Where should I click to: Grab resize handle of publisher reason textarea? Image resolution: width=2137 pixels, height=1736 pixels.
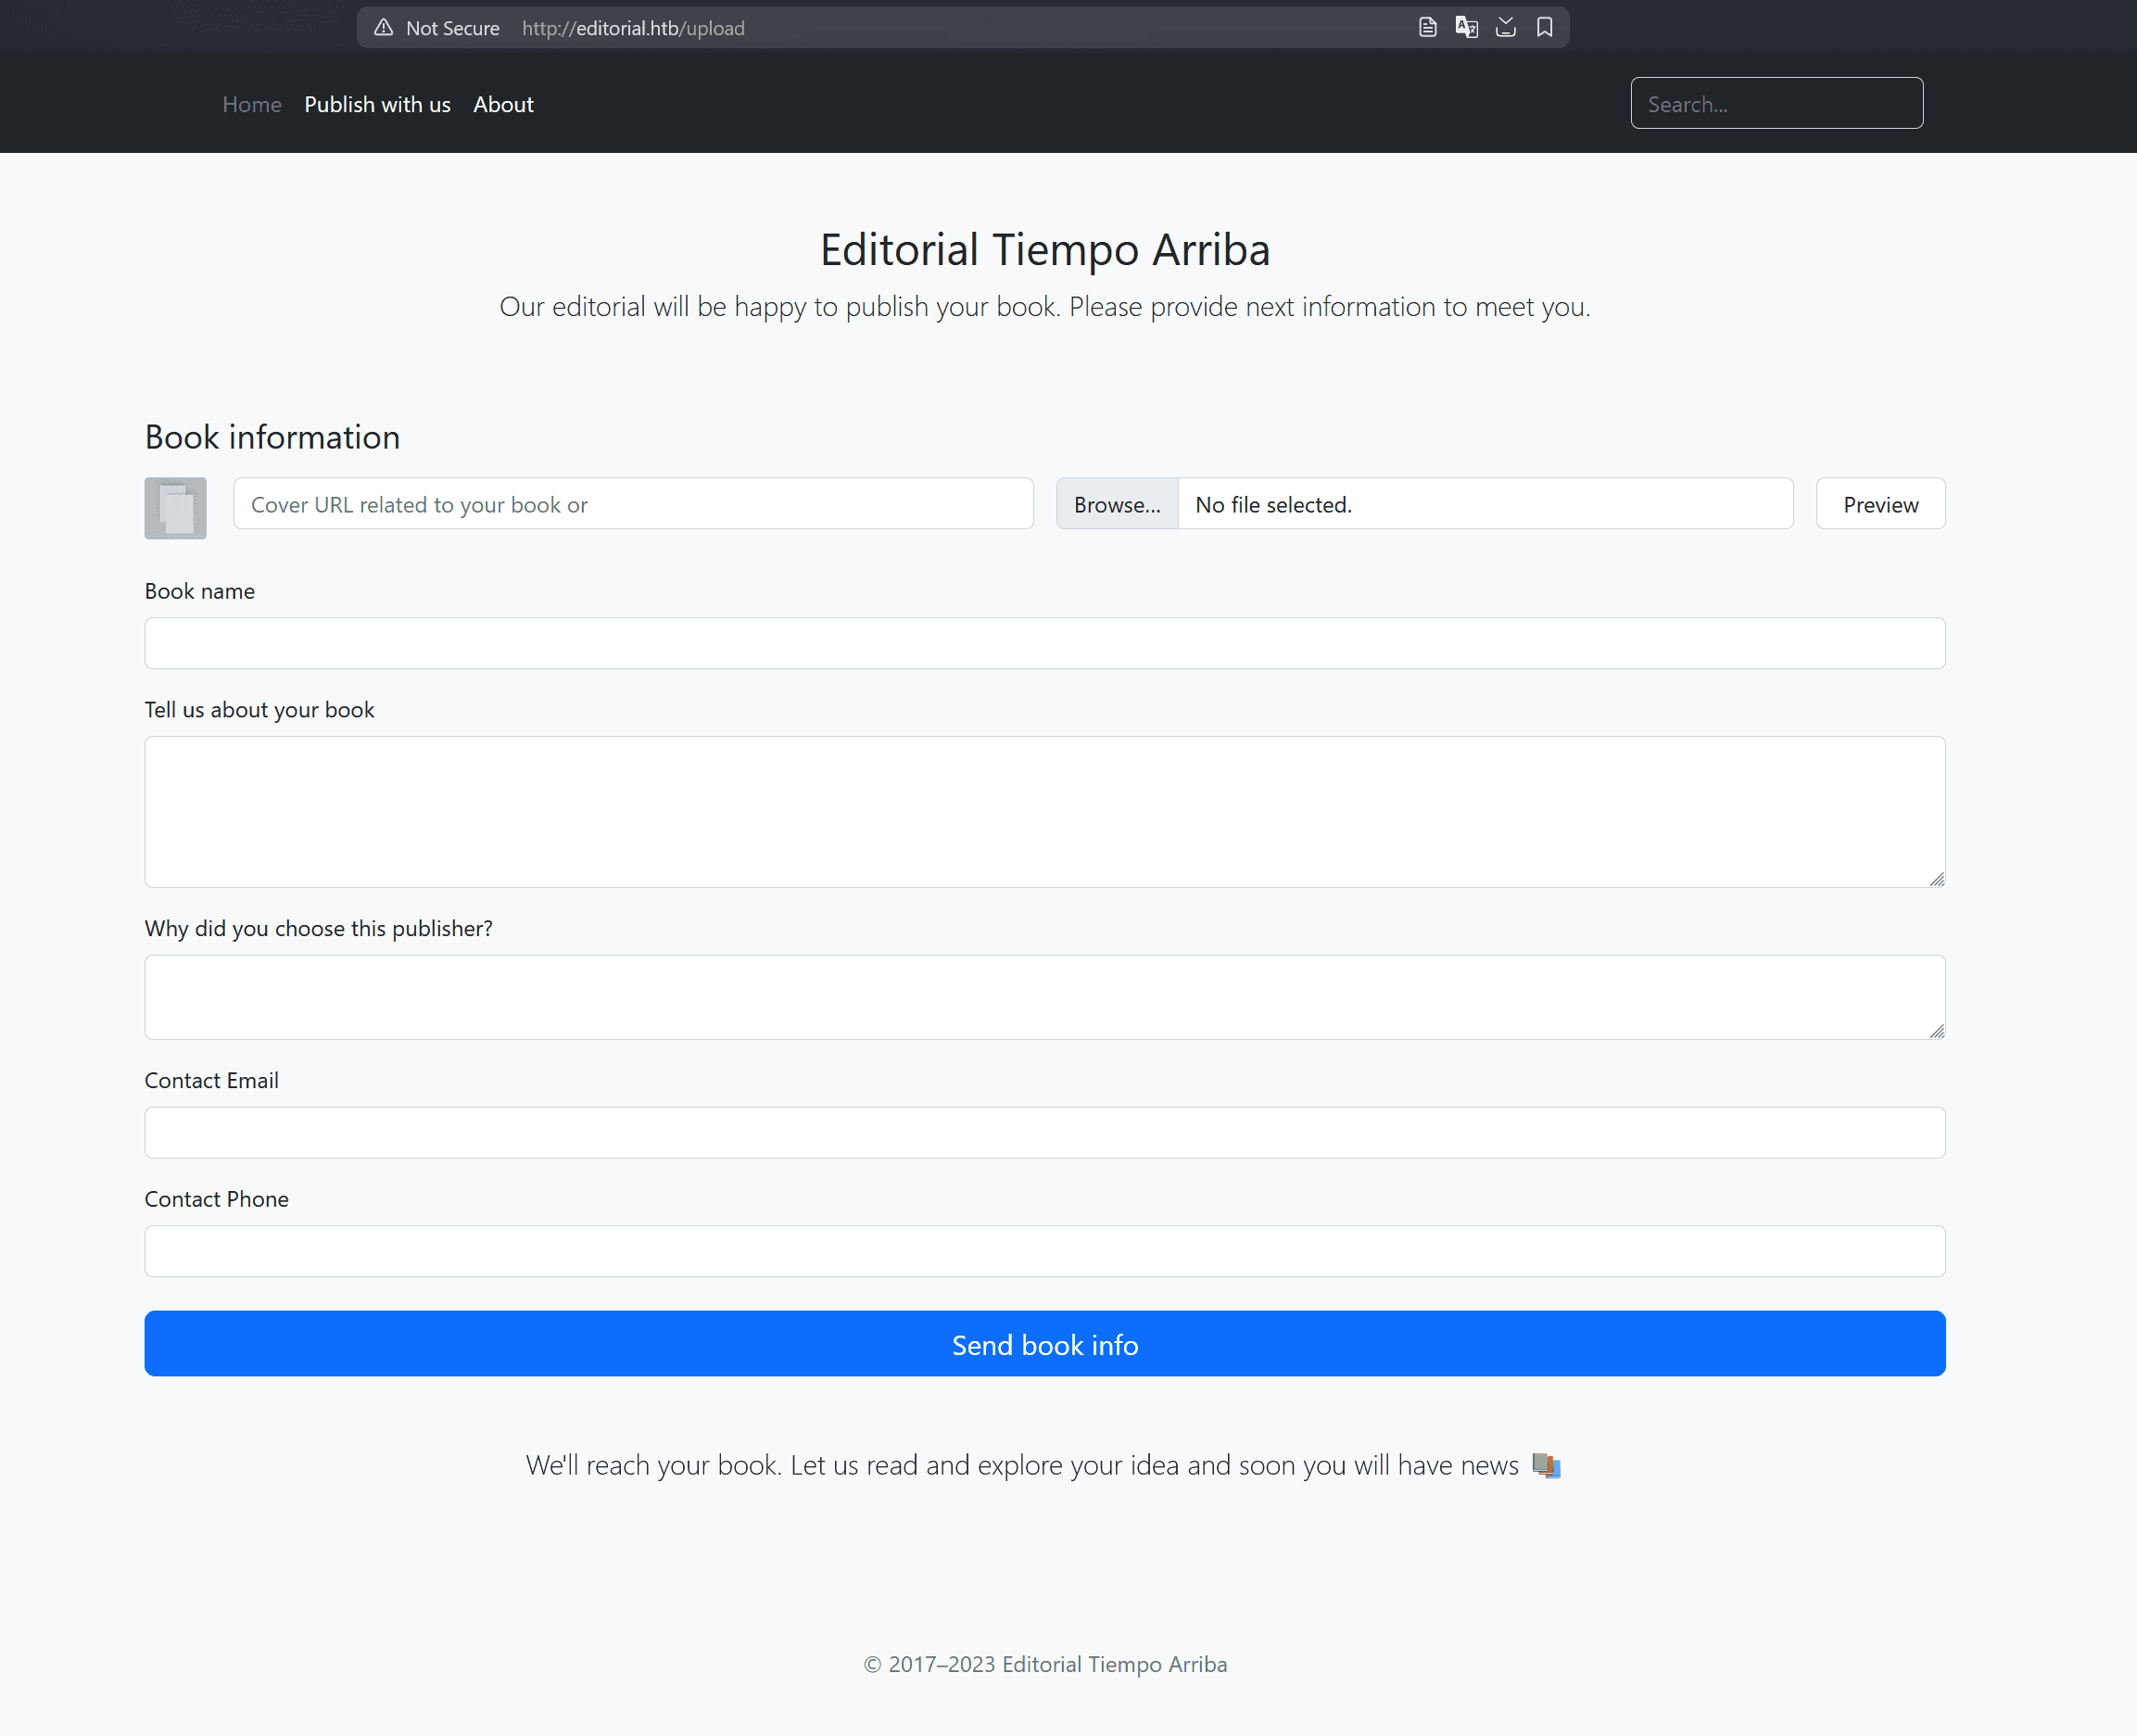[x=1936, y=1031]
